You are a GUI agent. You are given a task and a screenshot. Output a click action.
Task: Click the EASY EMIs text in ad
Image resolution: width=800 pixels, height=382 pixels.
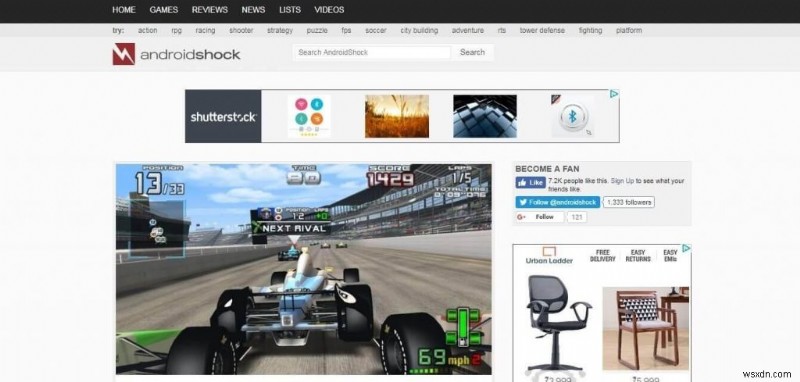(670, 256)
